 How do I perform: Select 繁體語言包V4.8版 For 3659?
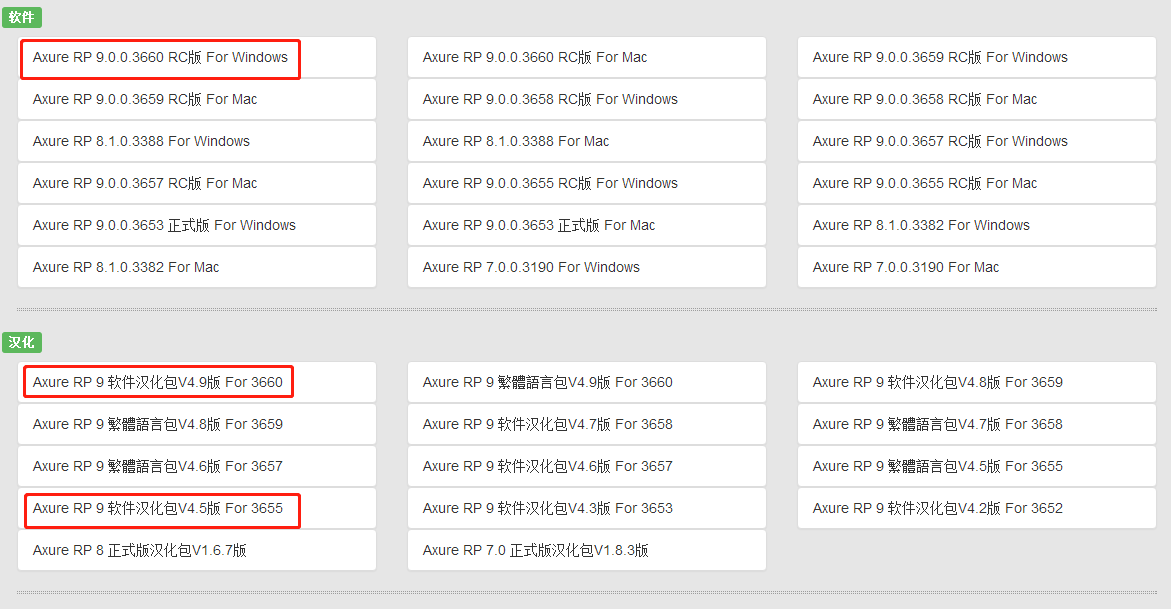(x=196, y=424)
